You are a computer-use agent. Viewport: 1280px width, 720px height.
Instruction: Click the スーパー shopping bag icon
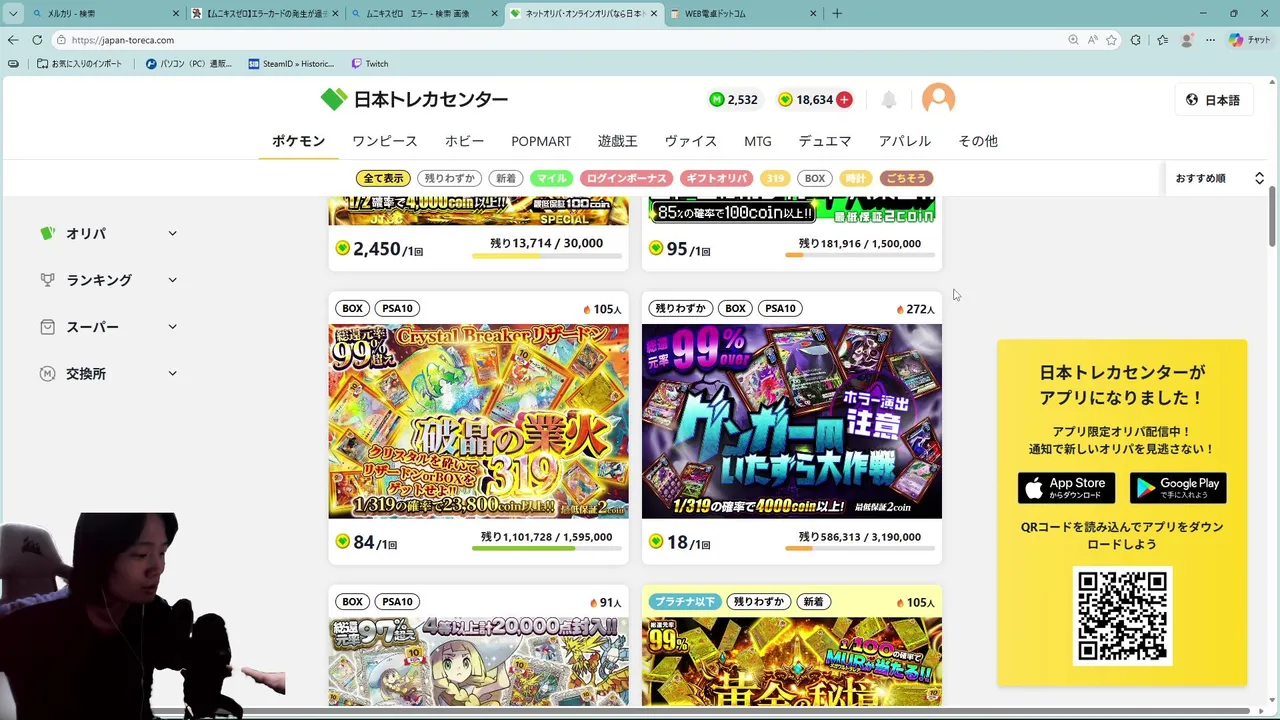tap(46, 327)
